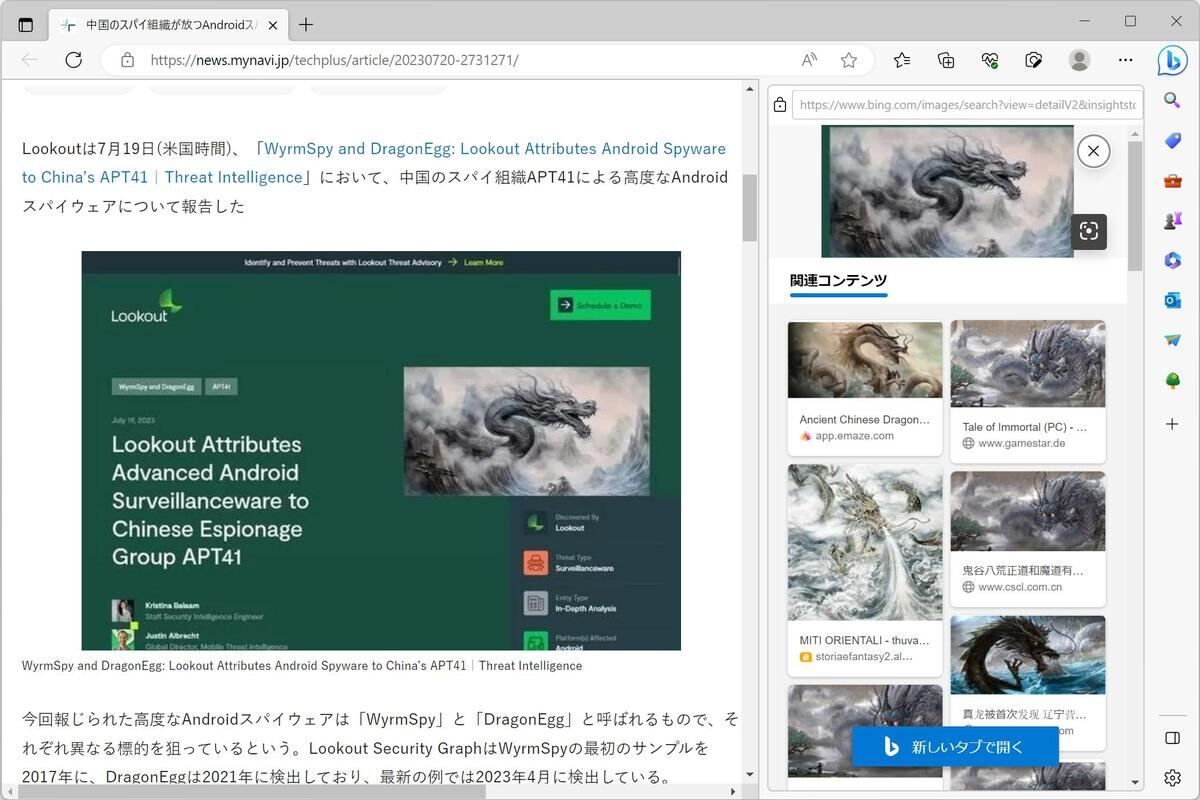This screenshot has height=800, width=1200.
Task: Open sidebar settings gear
Action: coord(1173,778)
